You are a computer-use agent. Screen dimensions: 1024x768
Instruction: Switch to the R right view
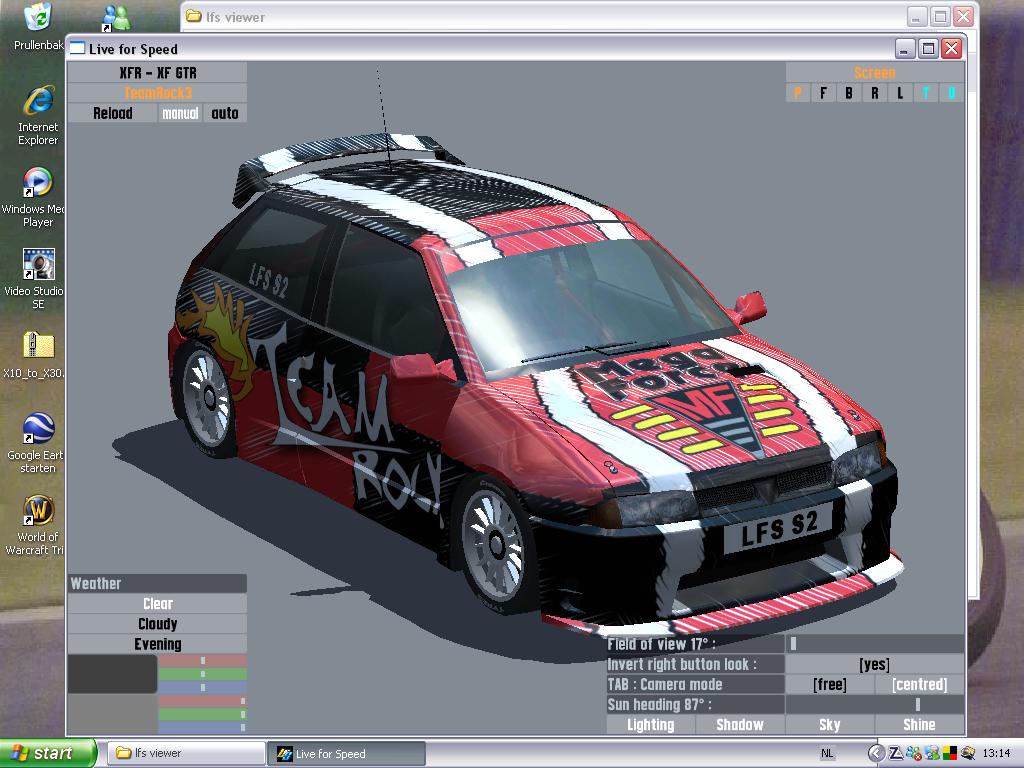(x=874, y=93)
